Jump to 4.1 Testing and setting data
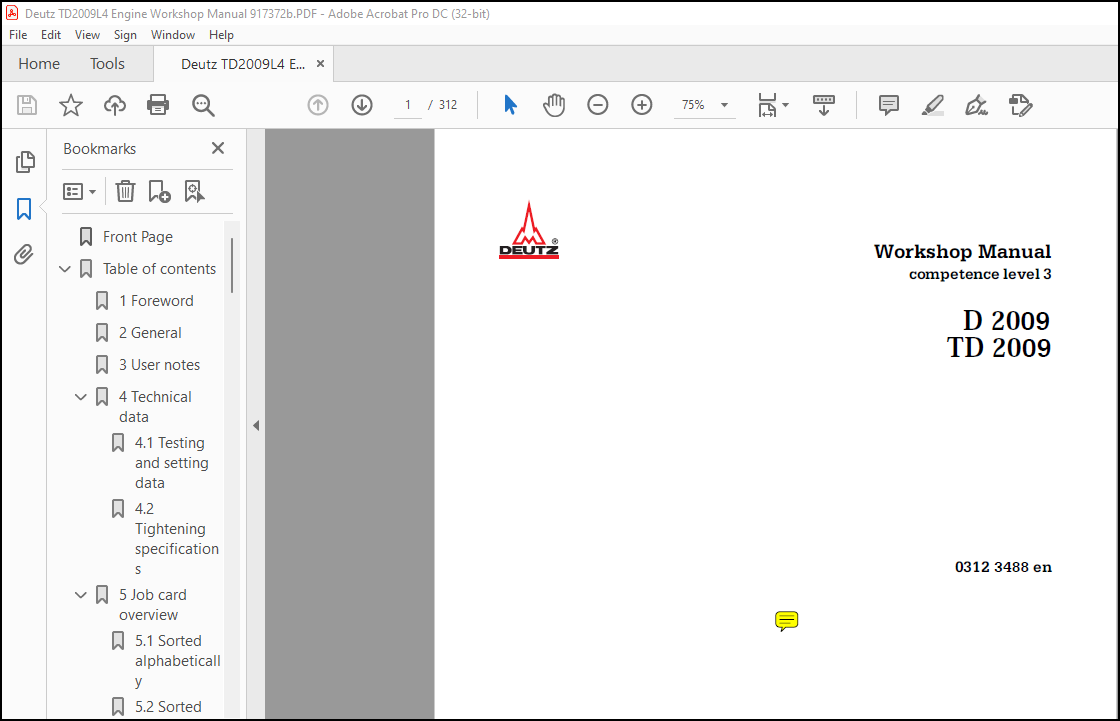 click(171, 463)
